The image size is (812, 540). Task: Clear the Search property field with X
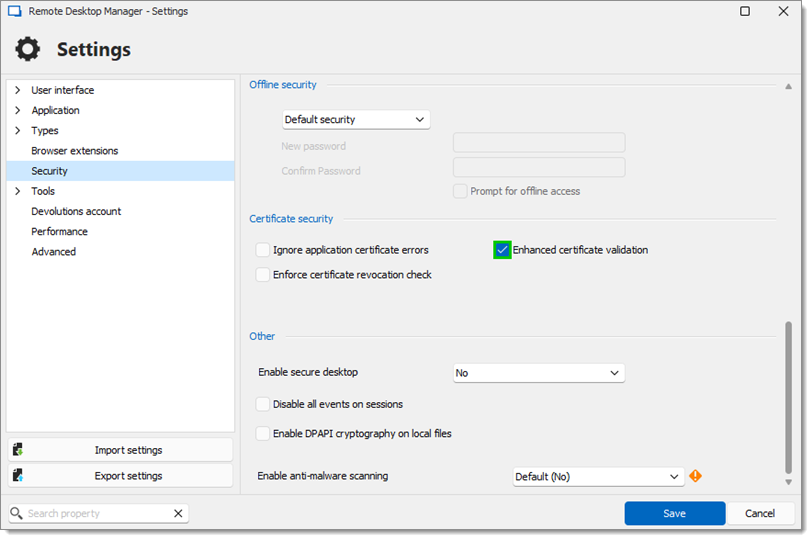(x=178, y=513)
